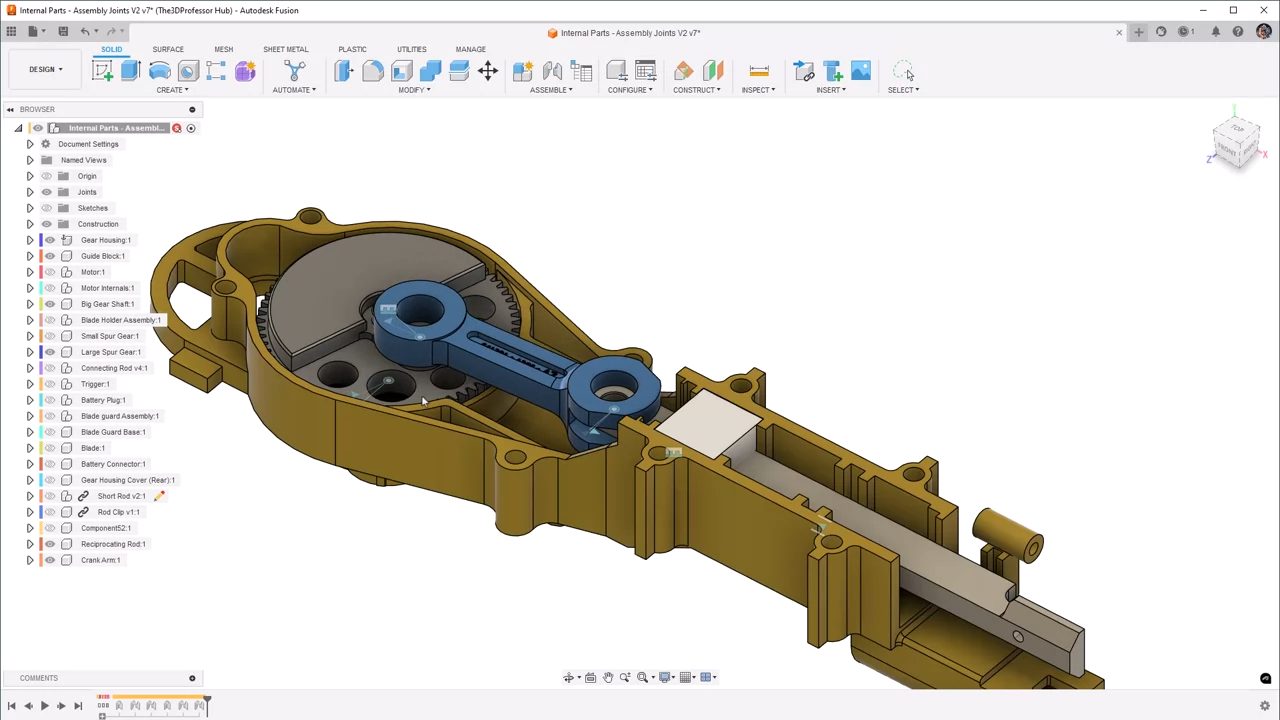Viewport: 1280px width, 720px height.
Task: Click the Press Pull icon
Action: coord(344,71)
